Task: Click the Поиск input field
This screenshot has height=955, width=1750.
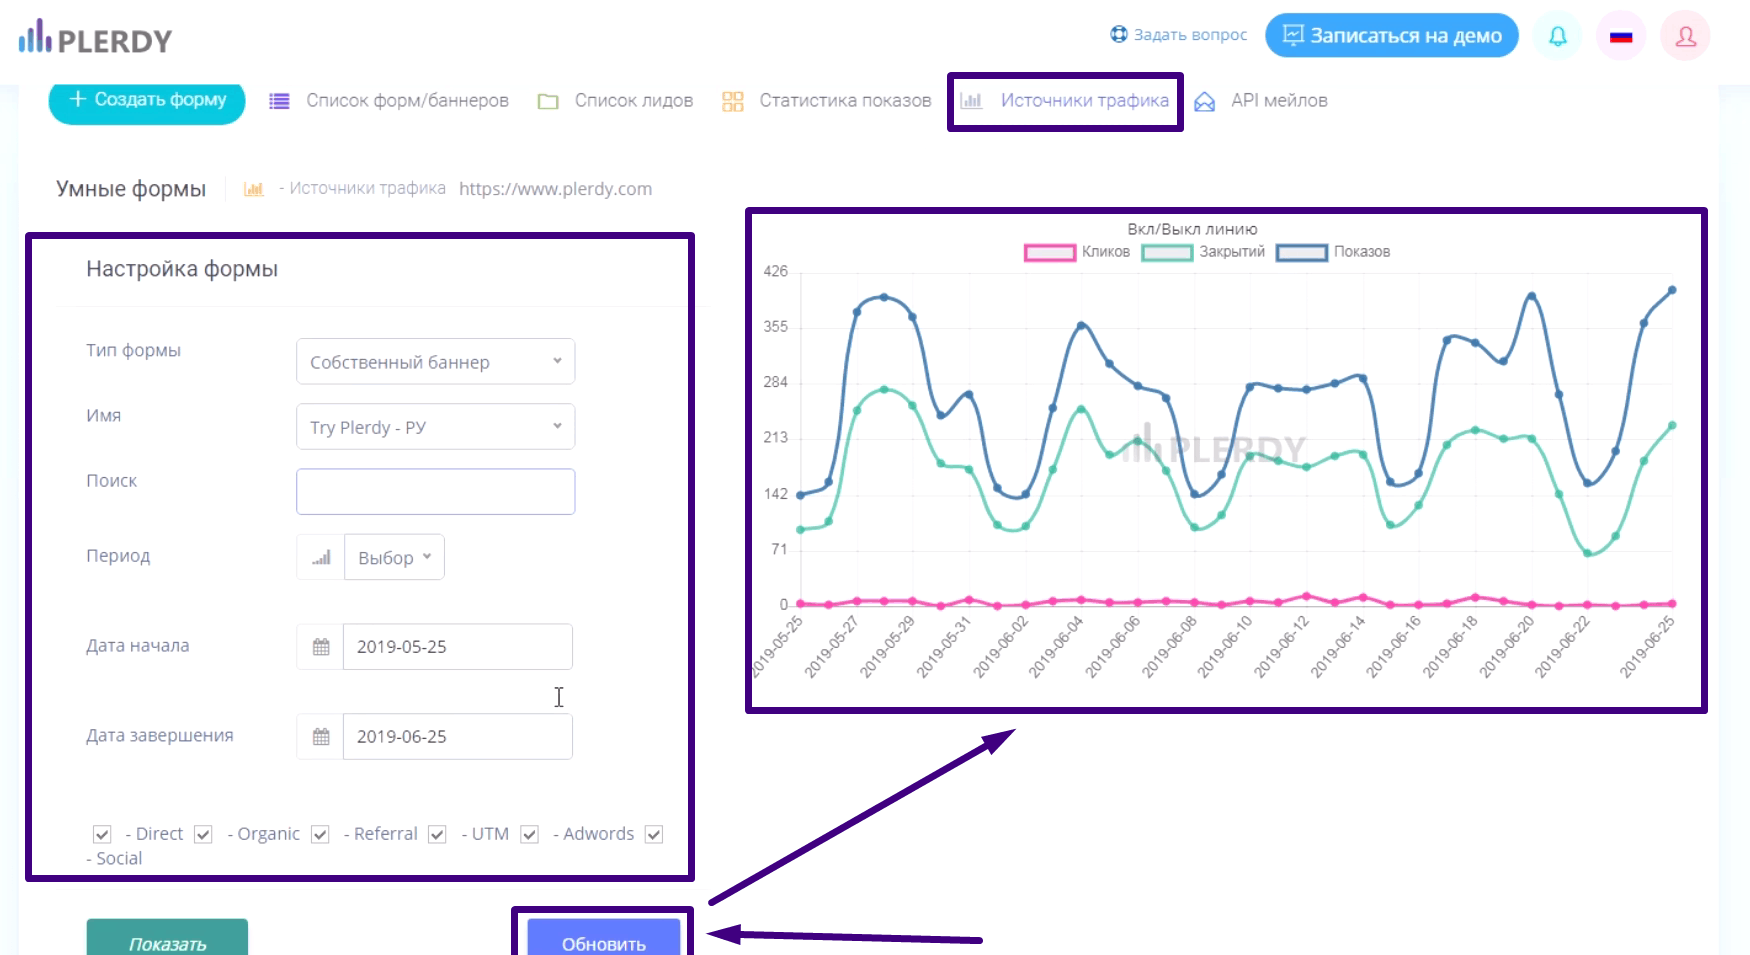Action: pos(435,491)
